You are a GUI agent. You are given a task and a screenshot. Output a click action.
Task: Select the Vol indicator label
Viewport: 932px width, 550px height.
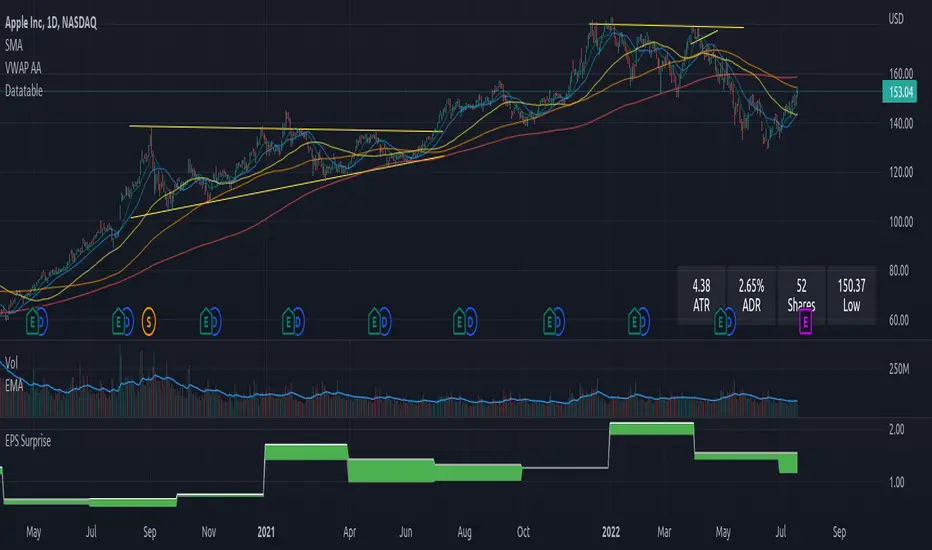(x=13, y=366)
